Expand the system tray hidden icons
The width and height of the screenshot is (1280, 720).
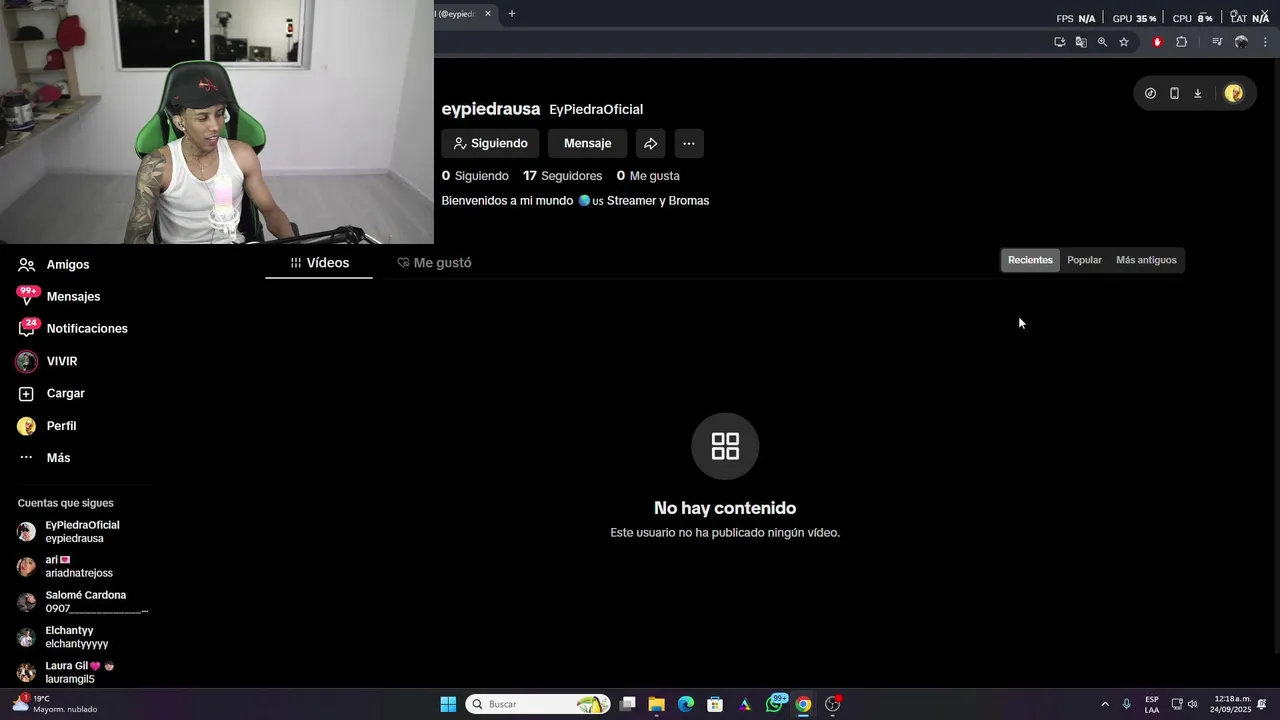[1105, 704]
